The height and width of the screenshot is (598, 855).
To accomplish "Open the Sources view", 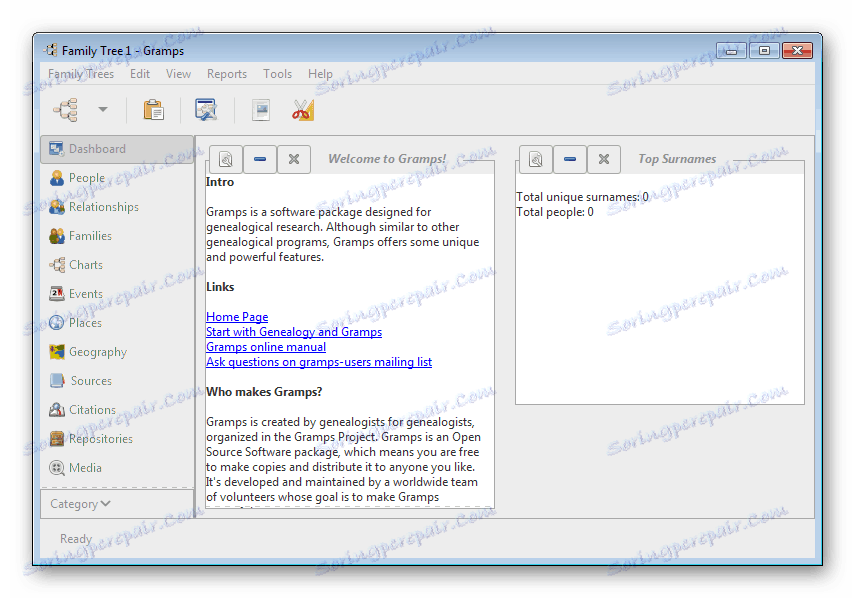I will 80,380.
